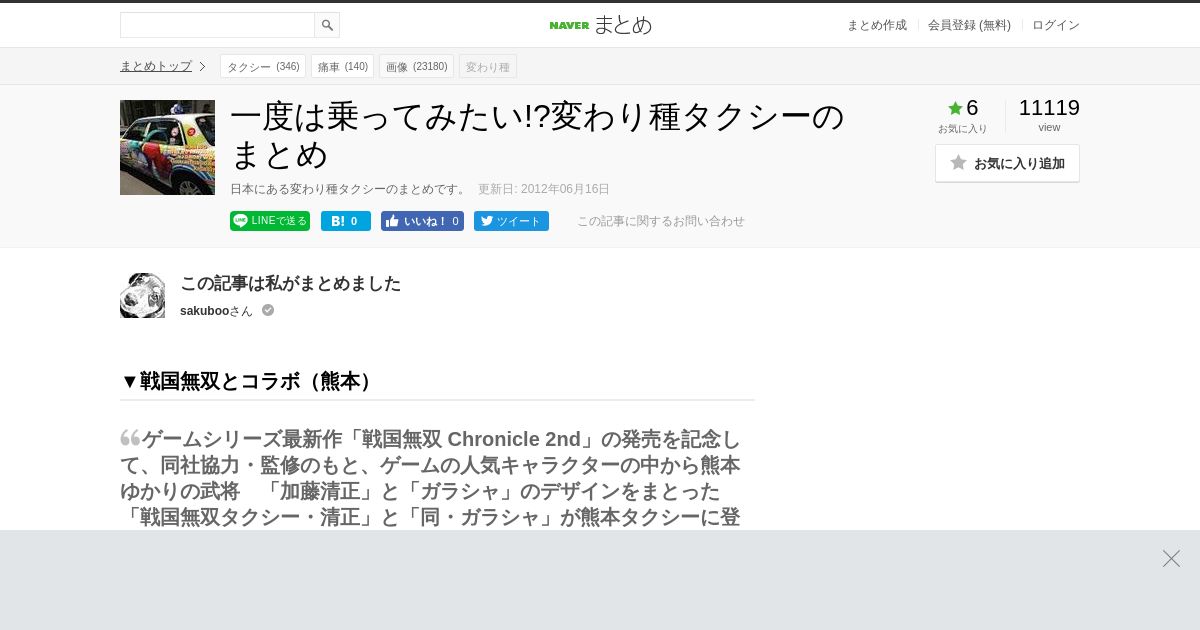Viewport: 1200px width, 630px height.
Task: Click the Twitter ツイート button
Action: (511, 221)
